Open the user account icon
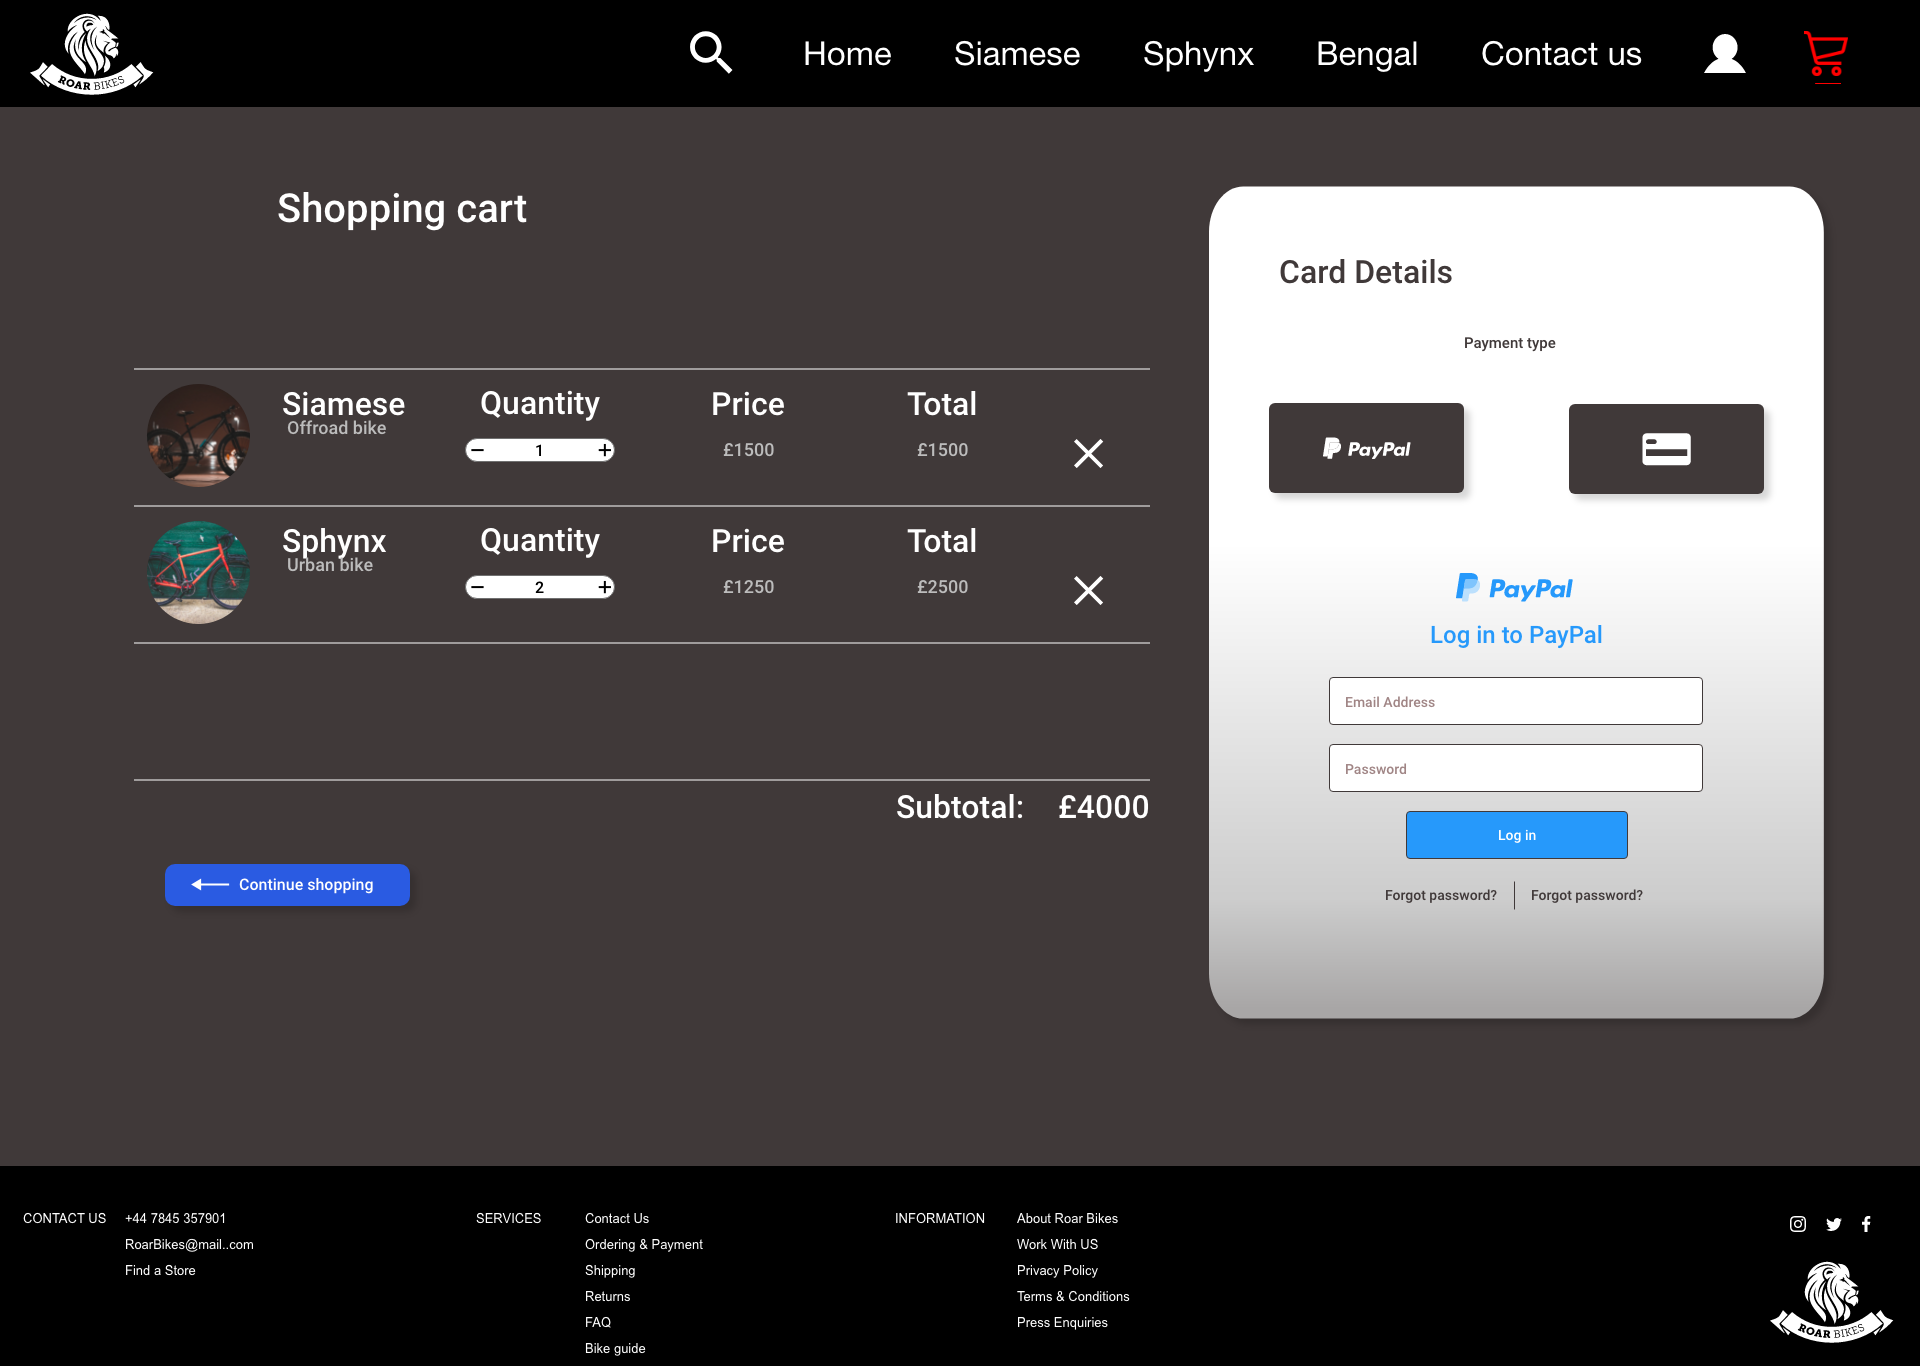This screenshot has height=1366, width=1920. [1724, 54]
